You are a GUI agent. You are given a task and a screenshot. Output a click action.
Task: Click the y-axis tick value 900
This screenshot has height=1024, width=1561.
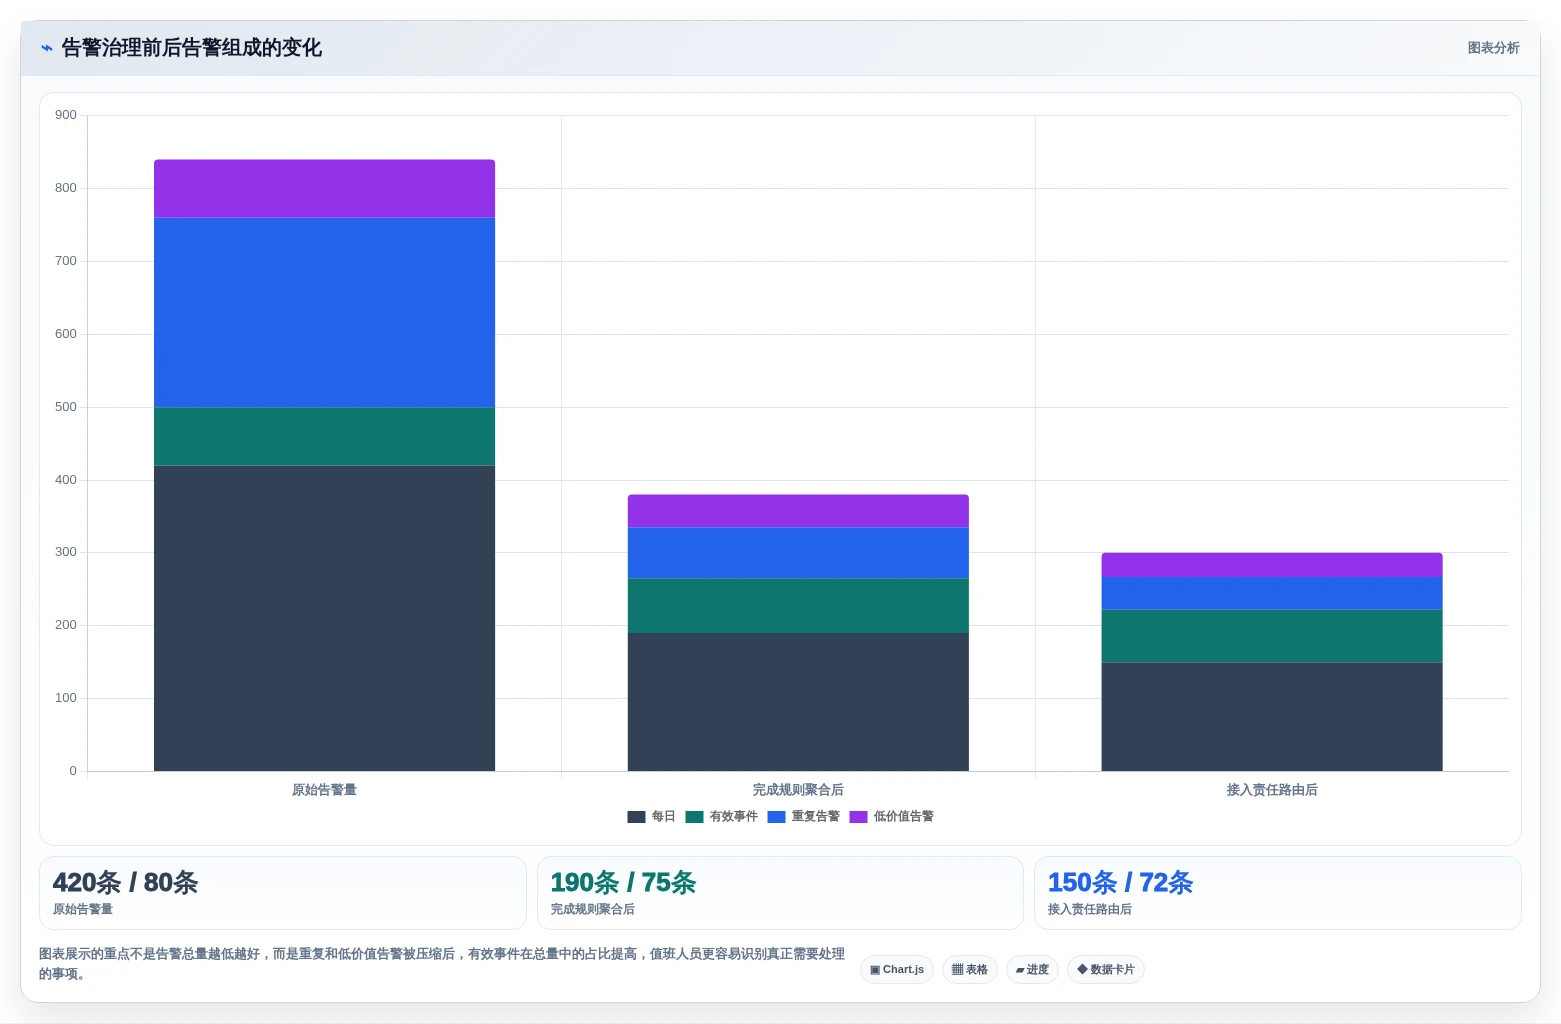click(x=66, y=115)
